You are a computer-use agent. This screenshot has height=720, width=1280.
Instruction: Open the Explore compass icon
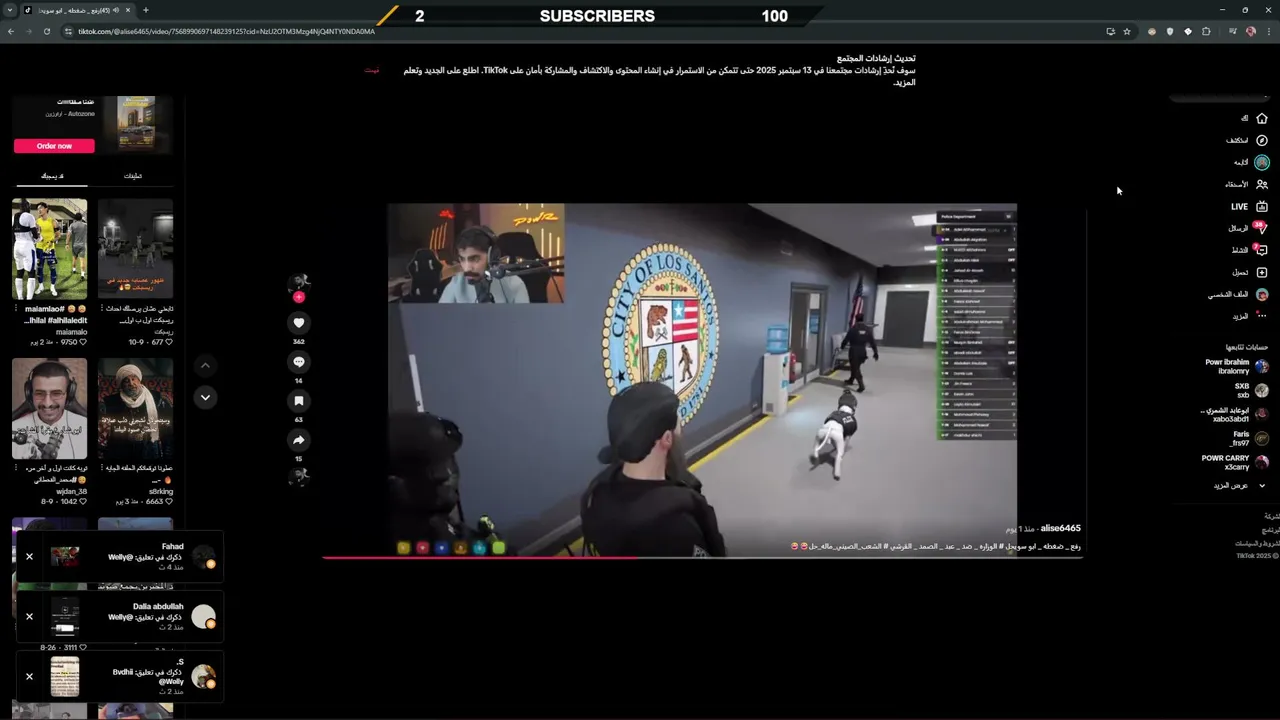(x=1262, y=140)
